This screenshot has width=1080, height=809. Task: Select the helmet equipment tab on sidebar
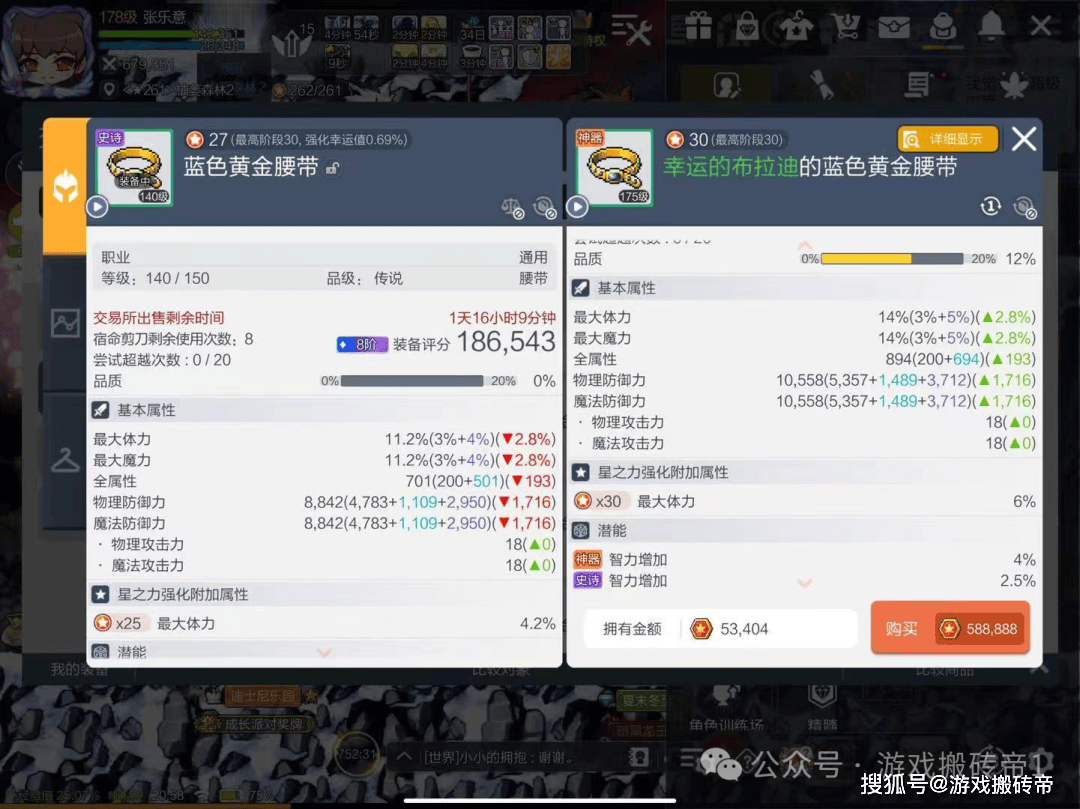65,186
